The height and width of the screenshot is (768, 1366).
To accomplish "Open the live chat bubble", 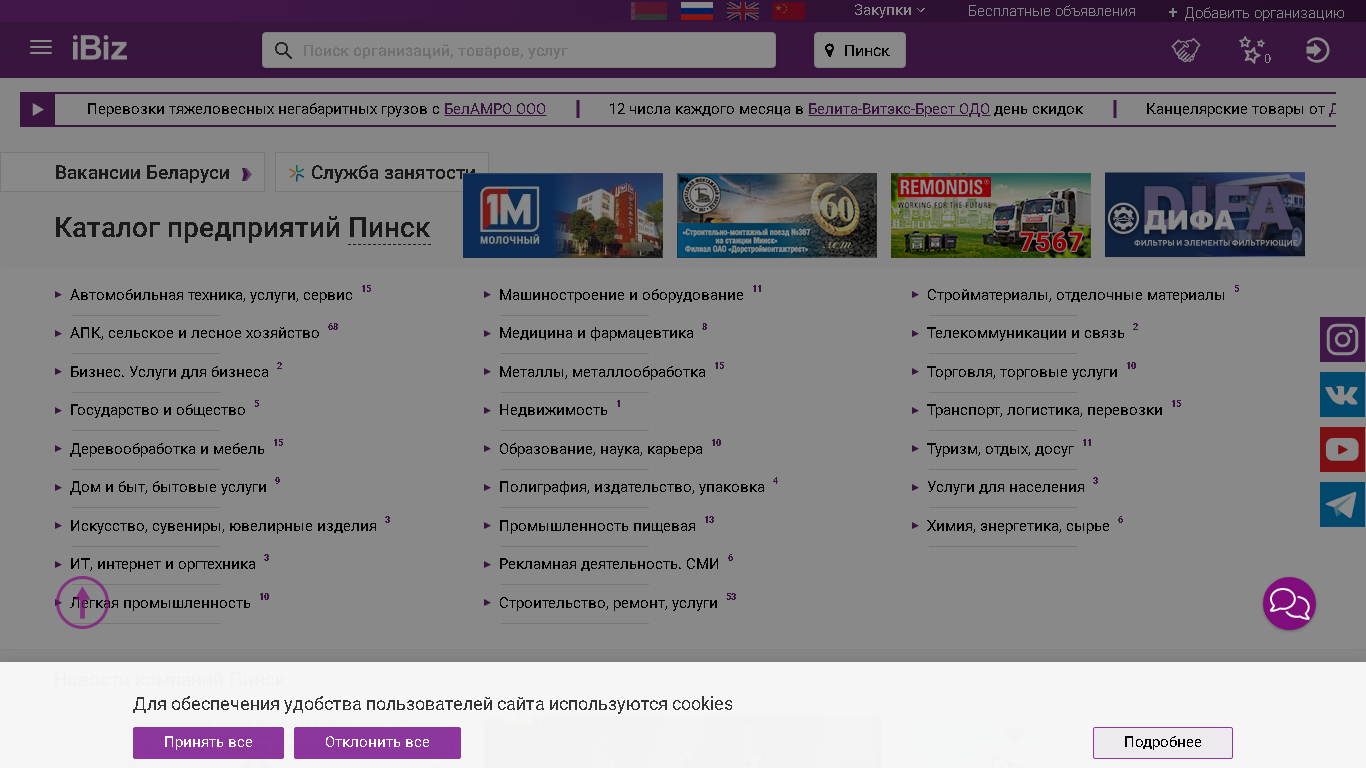I will [1289, 603].
